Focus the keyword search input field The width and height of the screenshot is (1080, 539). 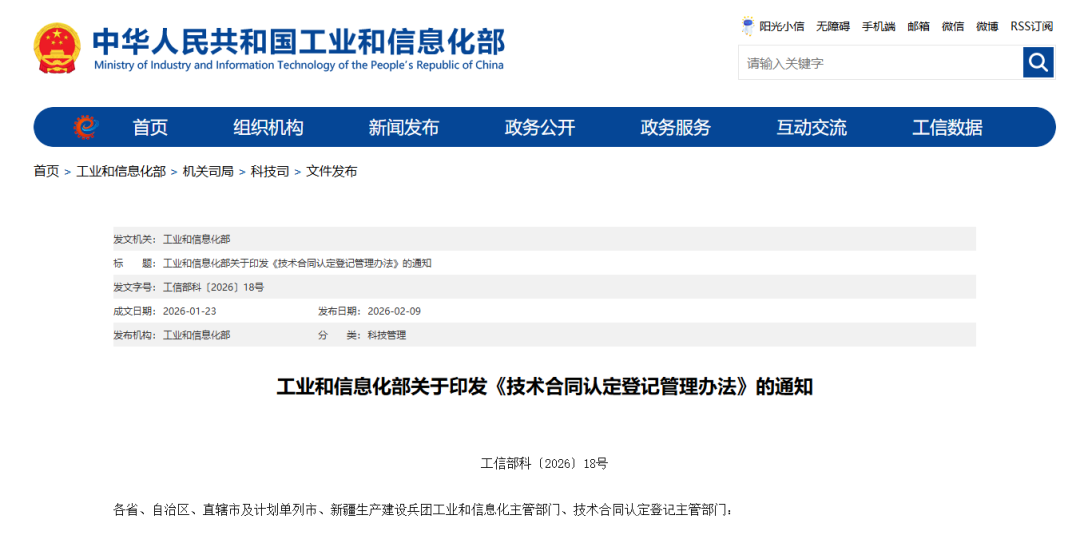click(880, 63)
